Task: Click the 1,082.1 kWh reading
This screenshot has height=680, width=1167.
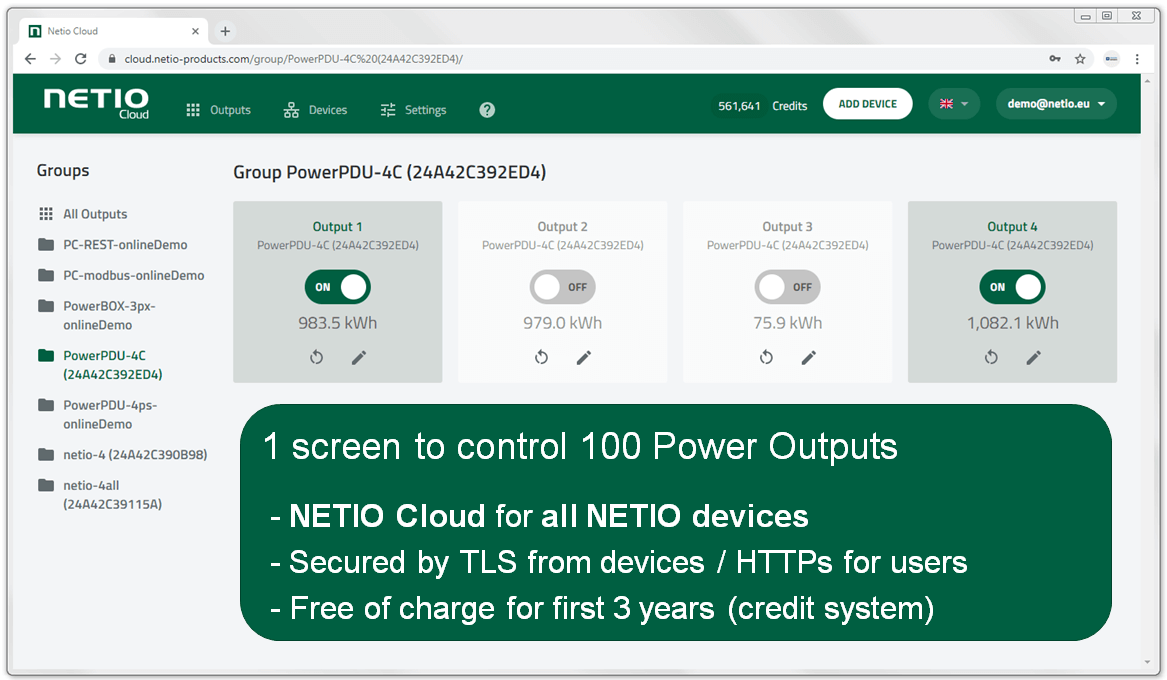Action: click(1013, 323)
